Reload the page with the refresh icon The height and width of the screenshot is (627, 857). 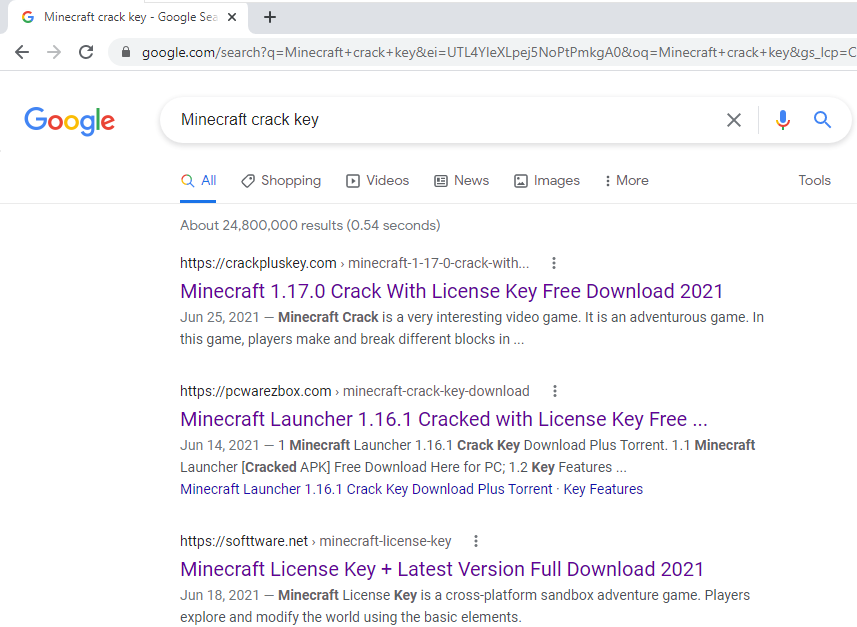[86, 52]
